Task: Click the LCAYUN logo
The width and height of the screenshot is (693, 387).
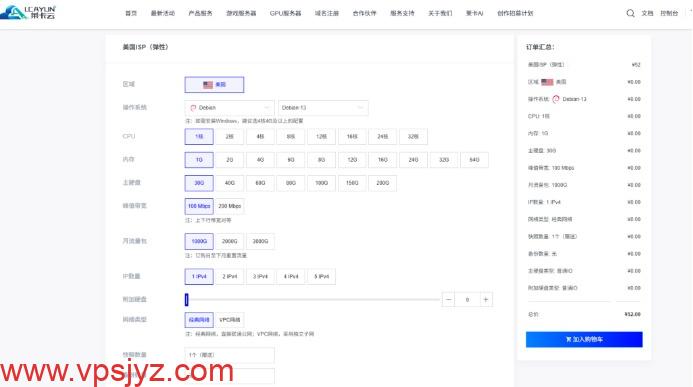Action: 28,12
